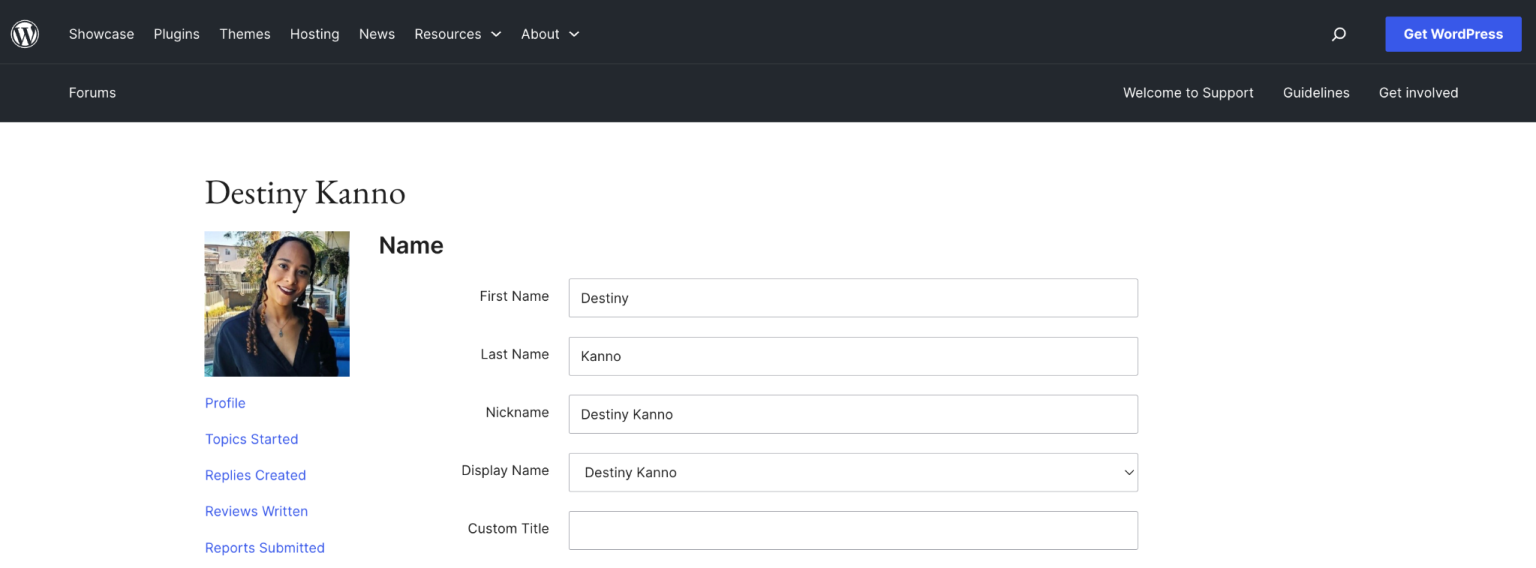Image resolution: width=1536 pixels, height=568 pixels.
Task: Click the Display Name label
Action: click(x=505, y=470)
